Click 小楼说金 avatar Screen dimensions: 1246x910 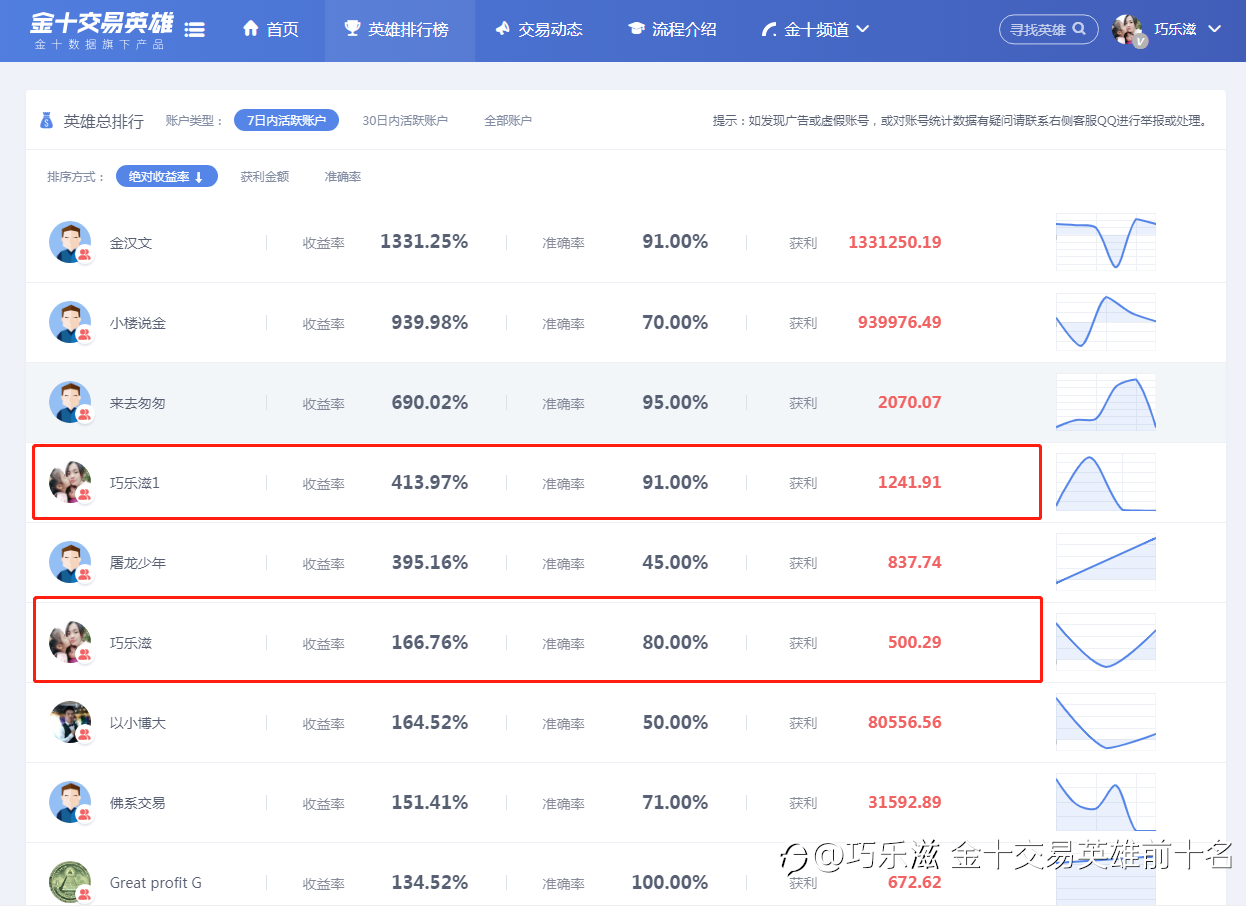pos(70,322)
